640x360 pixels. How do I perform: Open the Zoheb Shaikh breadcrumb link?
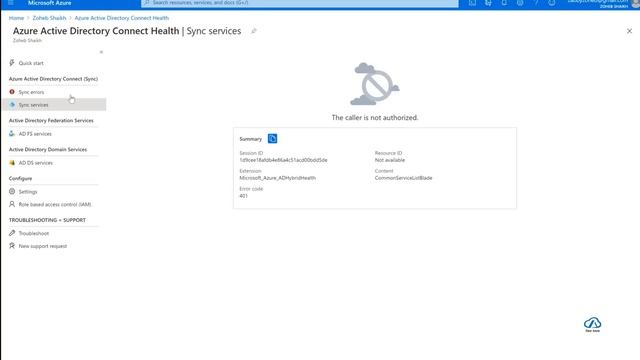pyautogui.click(x=49, y=18)
